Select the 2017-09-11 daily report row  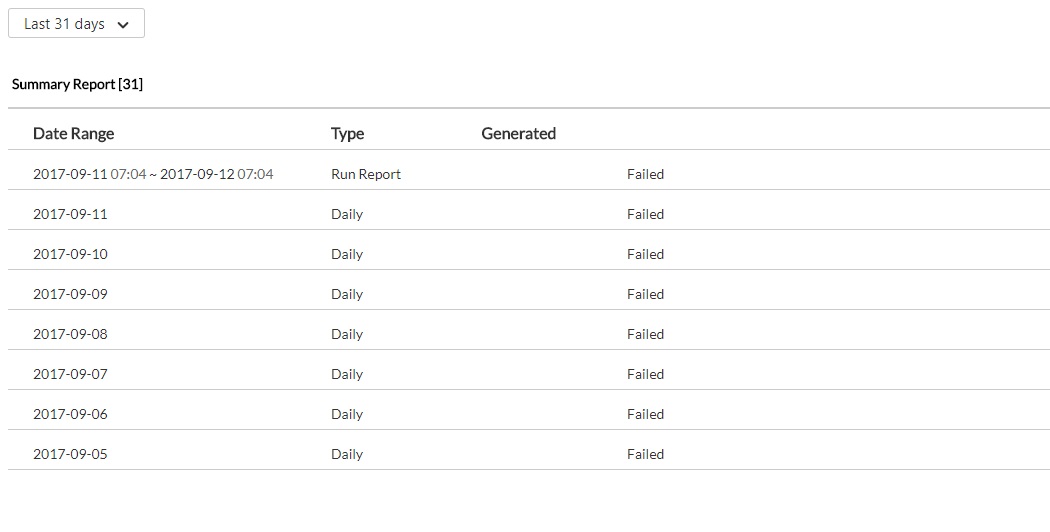click(x=70, y=214)
